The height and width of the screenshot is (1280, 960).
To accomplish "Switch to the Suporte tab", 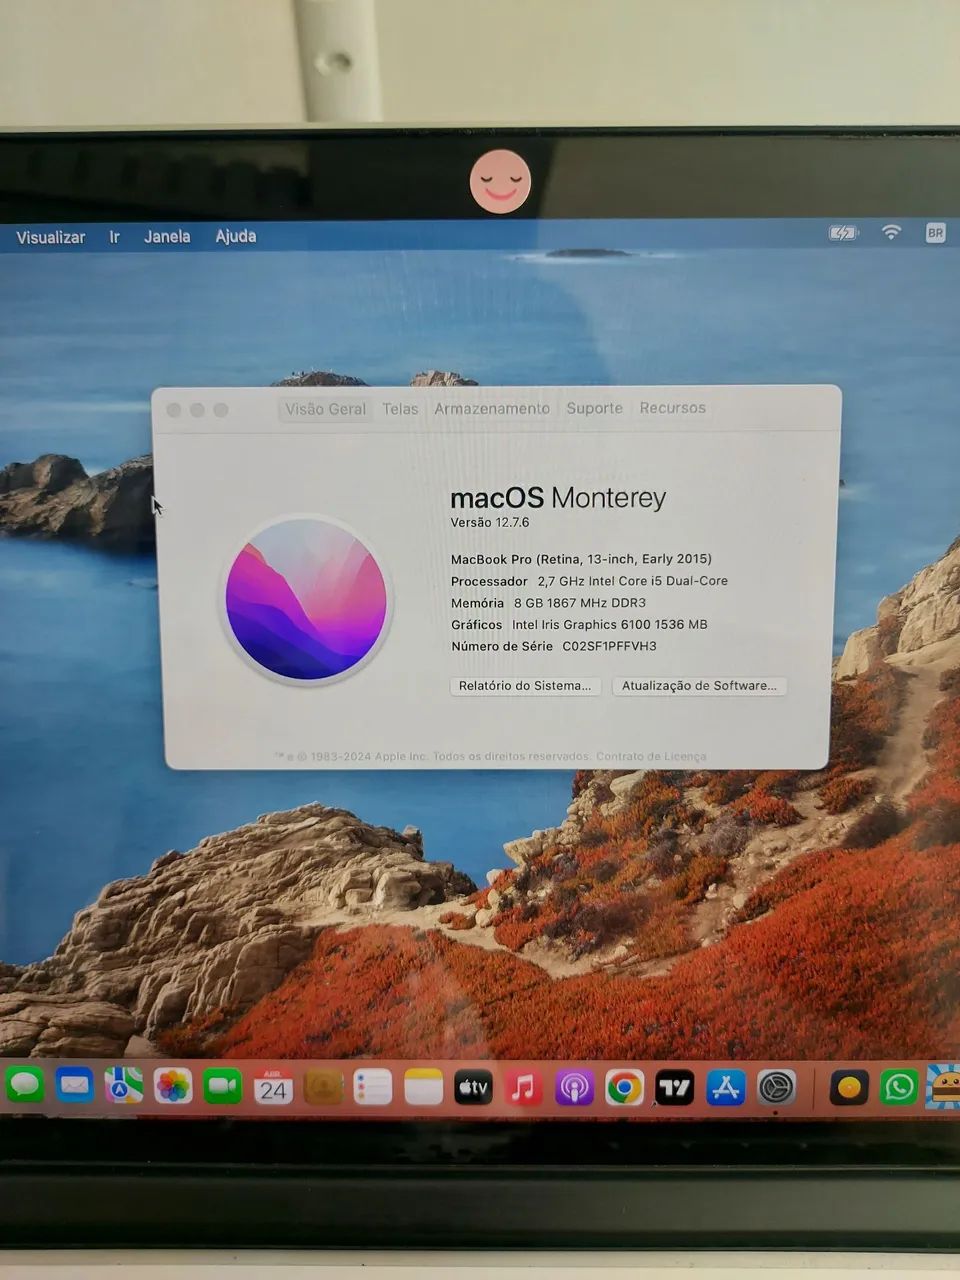I will 594,408.
